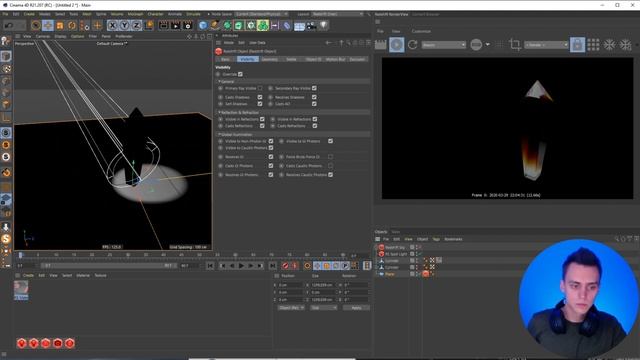
Task: Select RS Spot Light in Object Manager
Action: [x=396, y=254]
